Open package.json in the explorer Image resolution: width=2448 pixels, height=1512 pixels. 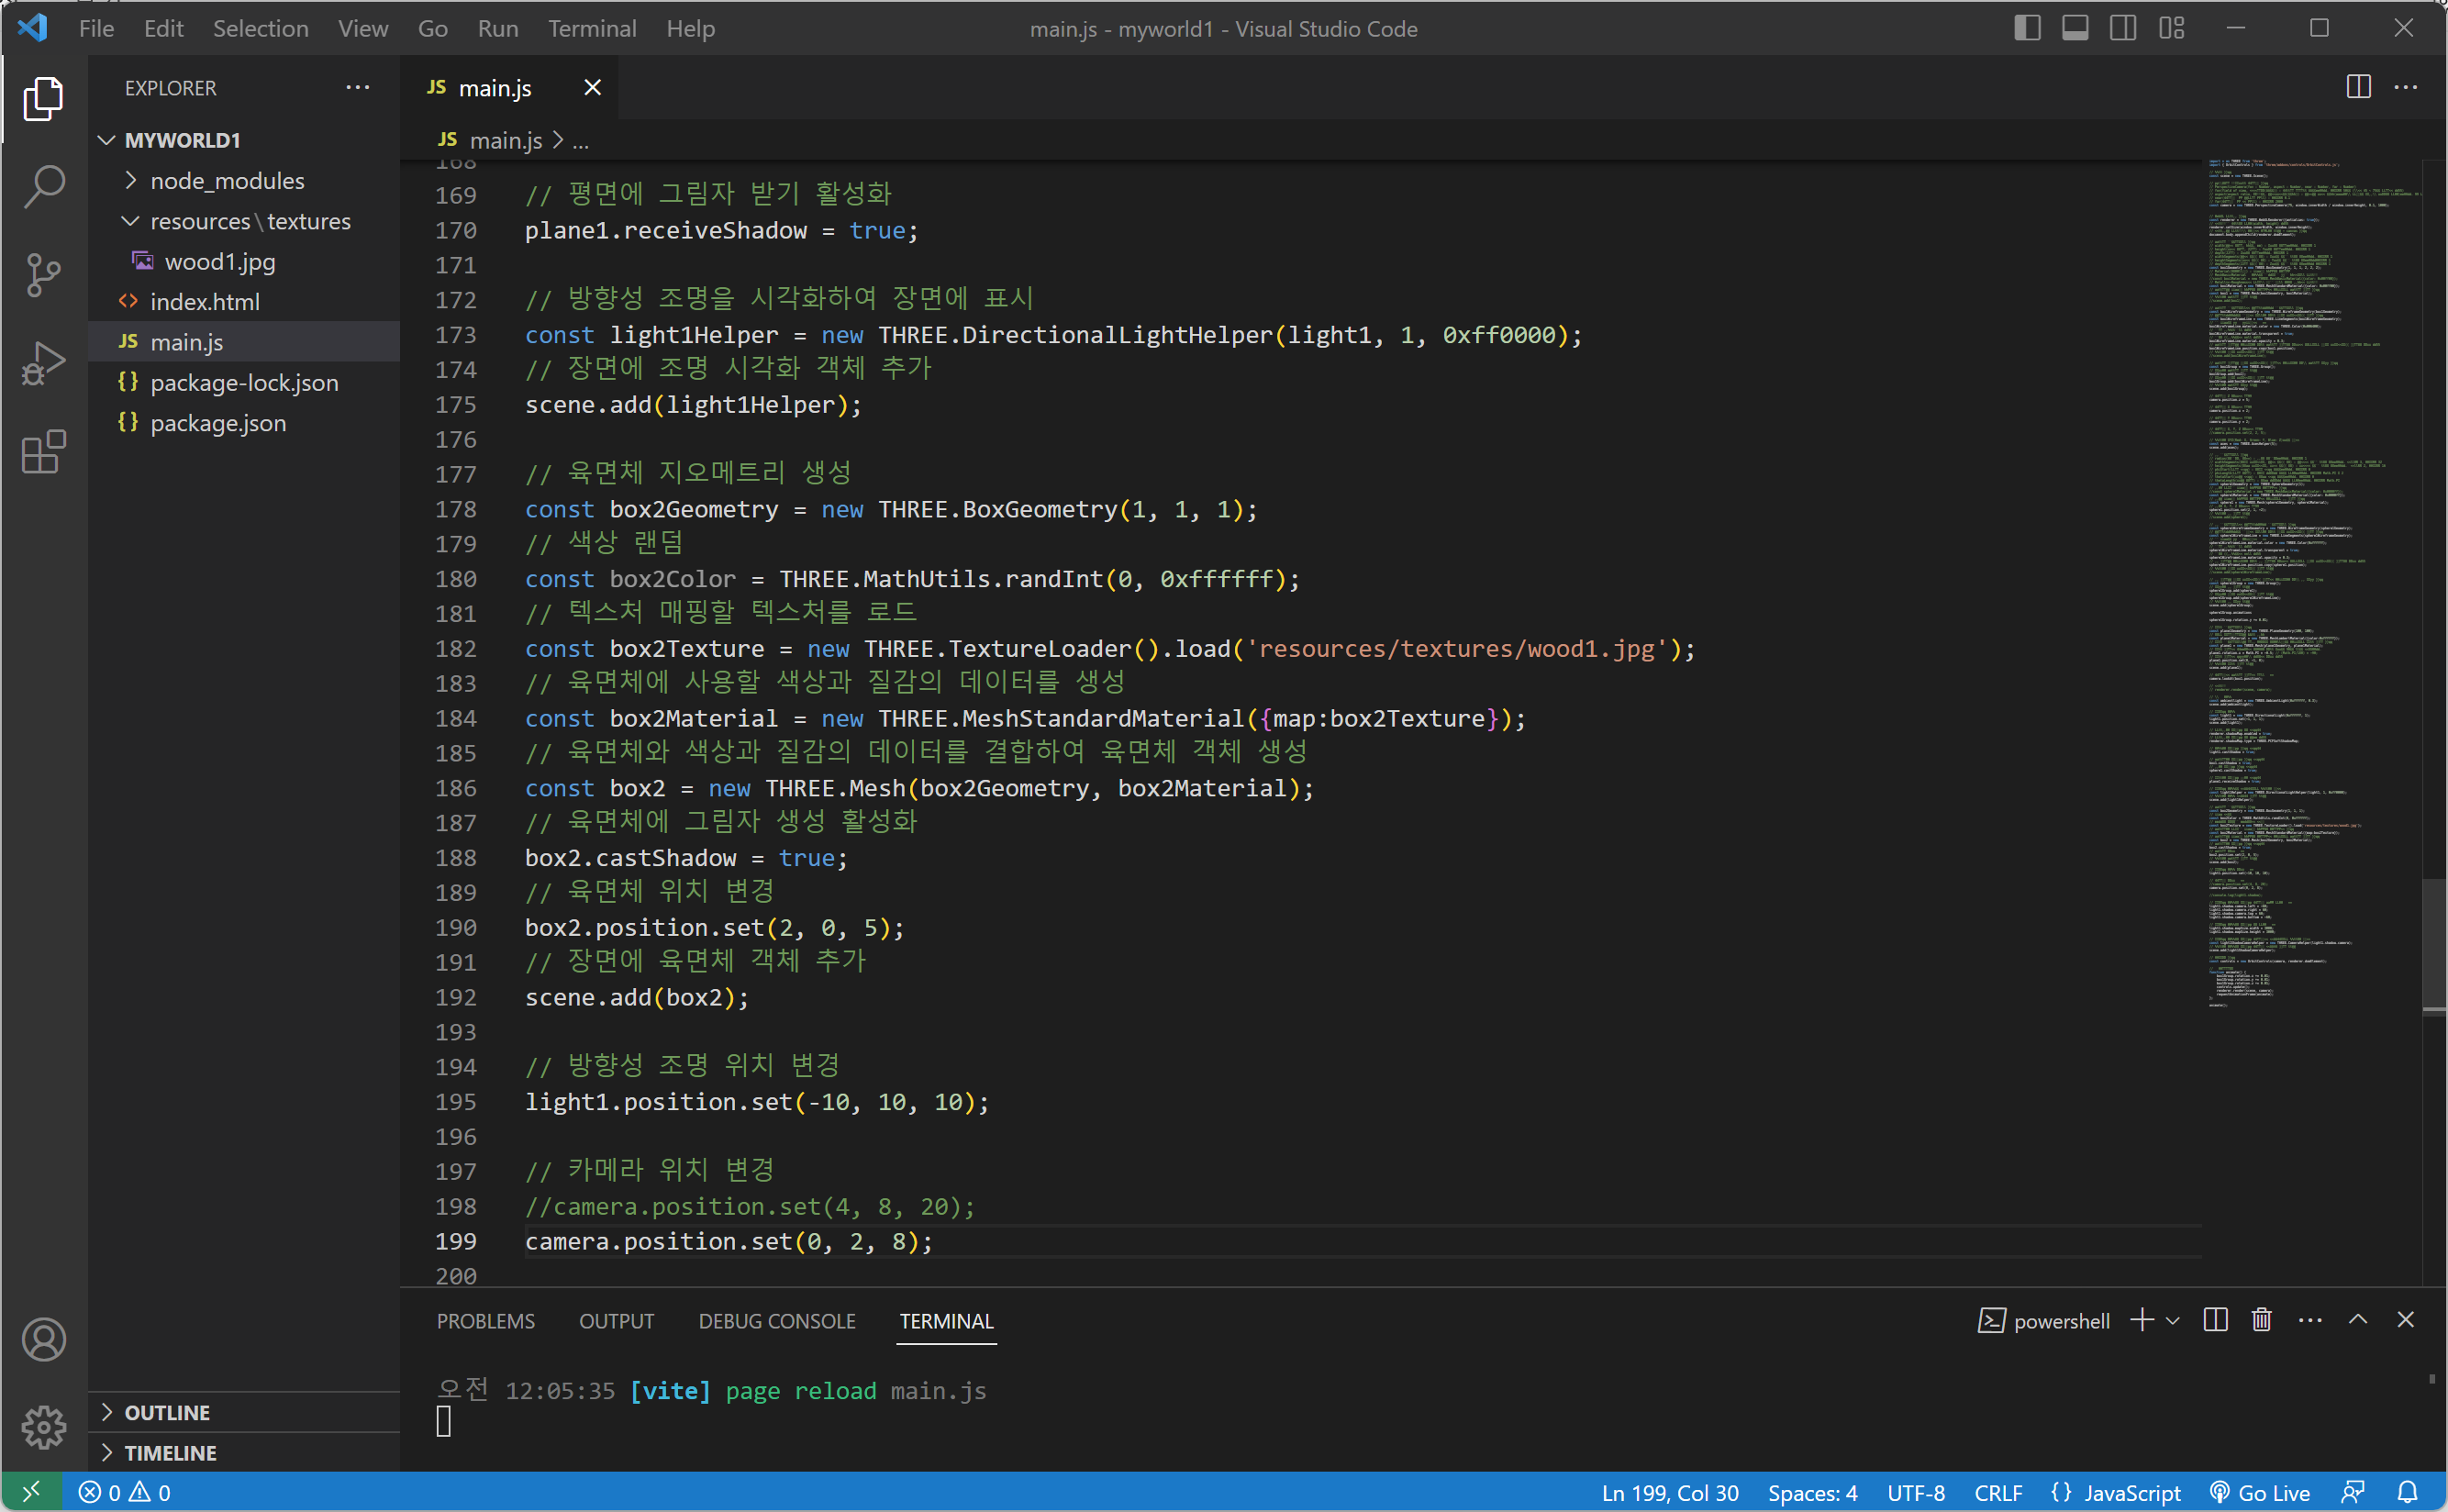point(218,423)
